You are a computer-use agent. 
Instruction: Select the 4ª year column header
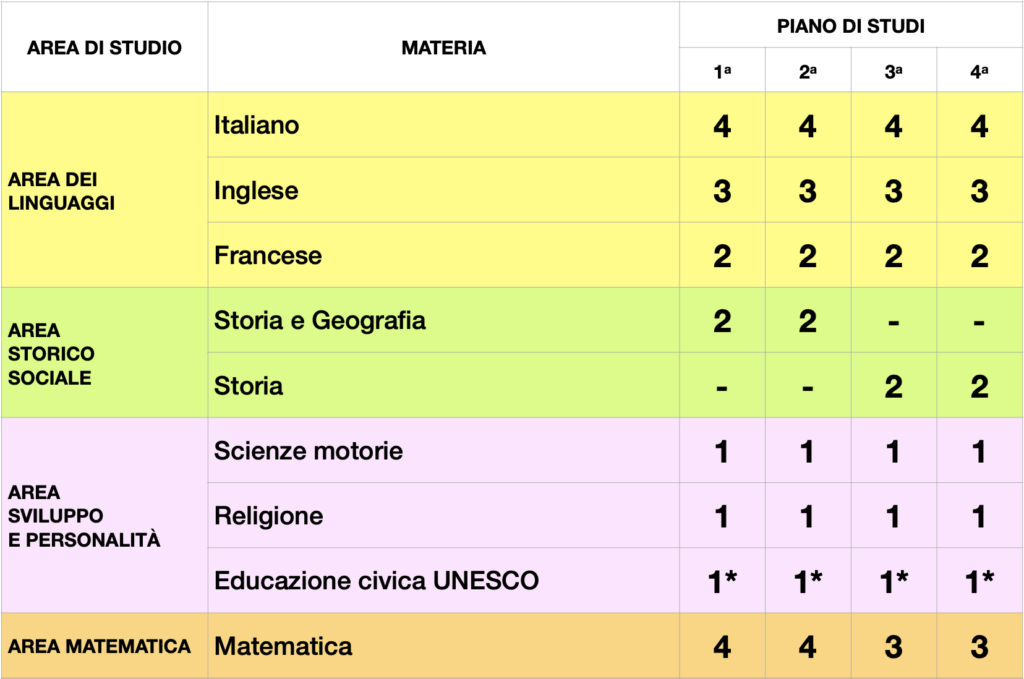pyautogui.click(x=979, y=72)
